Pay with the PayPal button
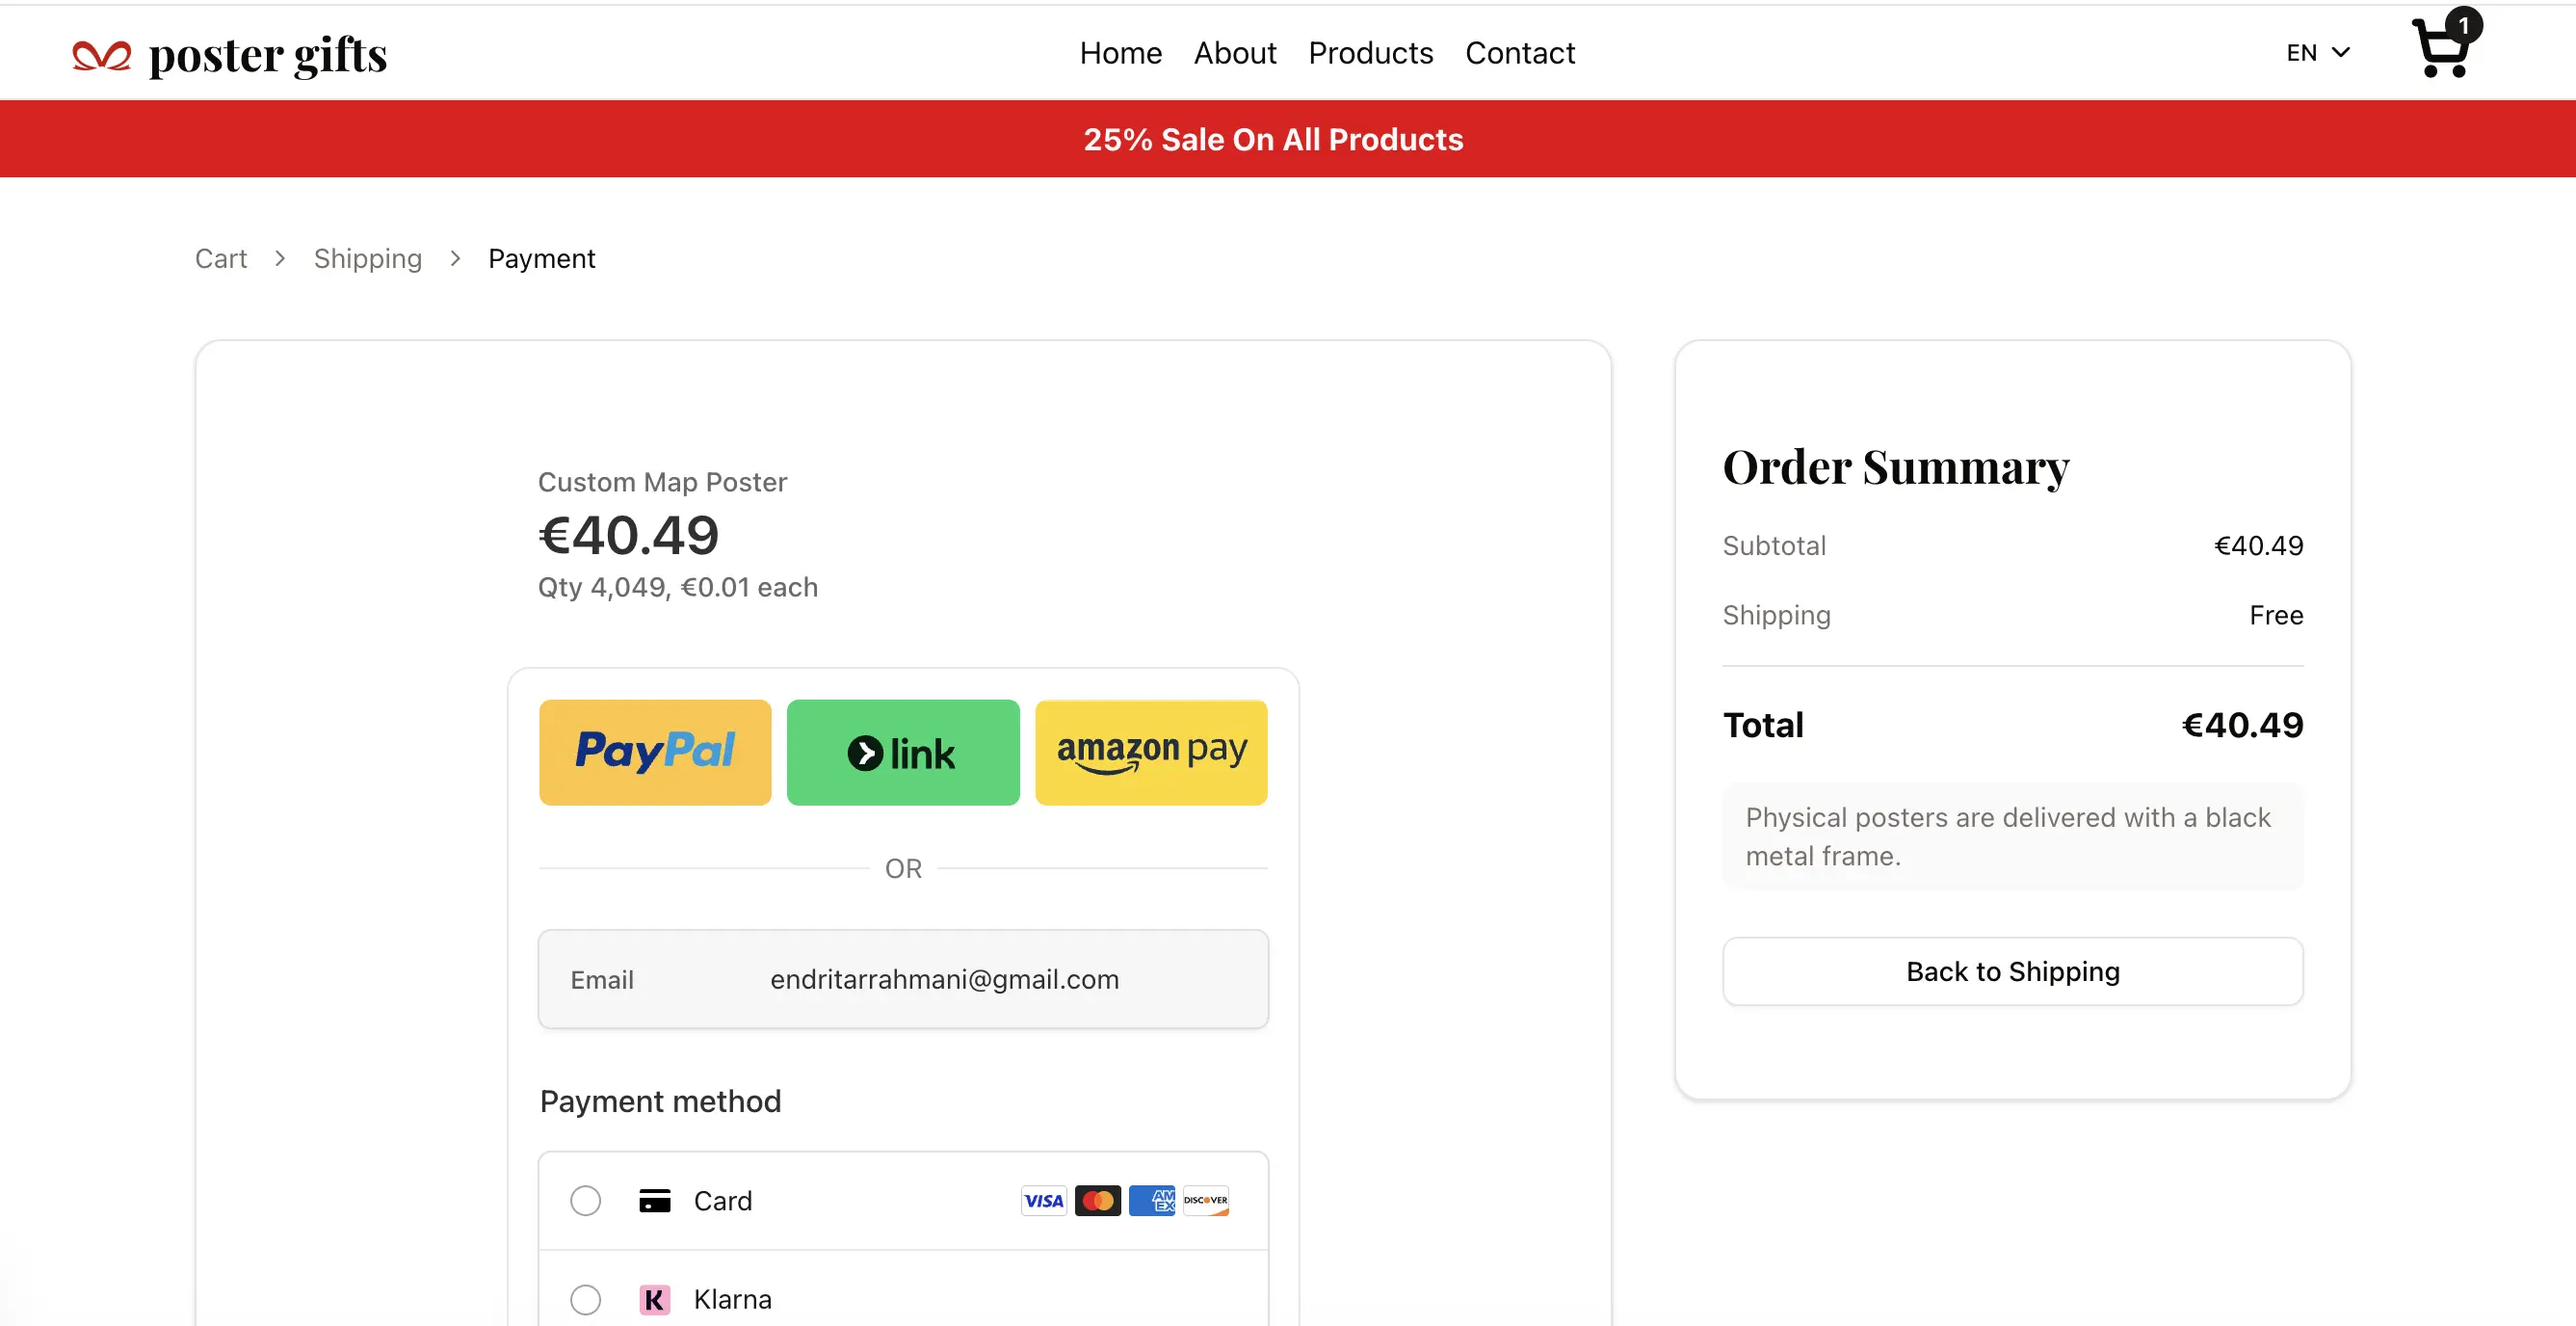The image size is (2576, 1326). coord(655,752)
